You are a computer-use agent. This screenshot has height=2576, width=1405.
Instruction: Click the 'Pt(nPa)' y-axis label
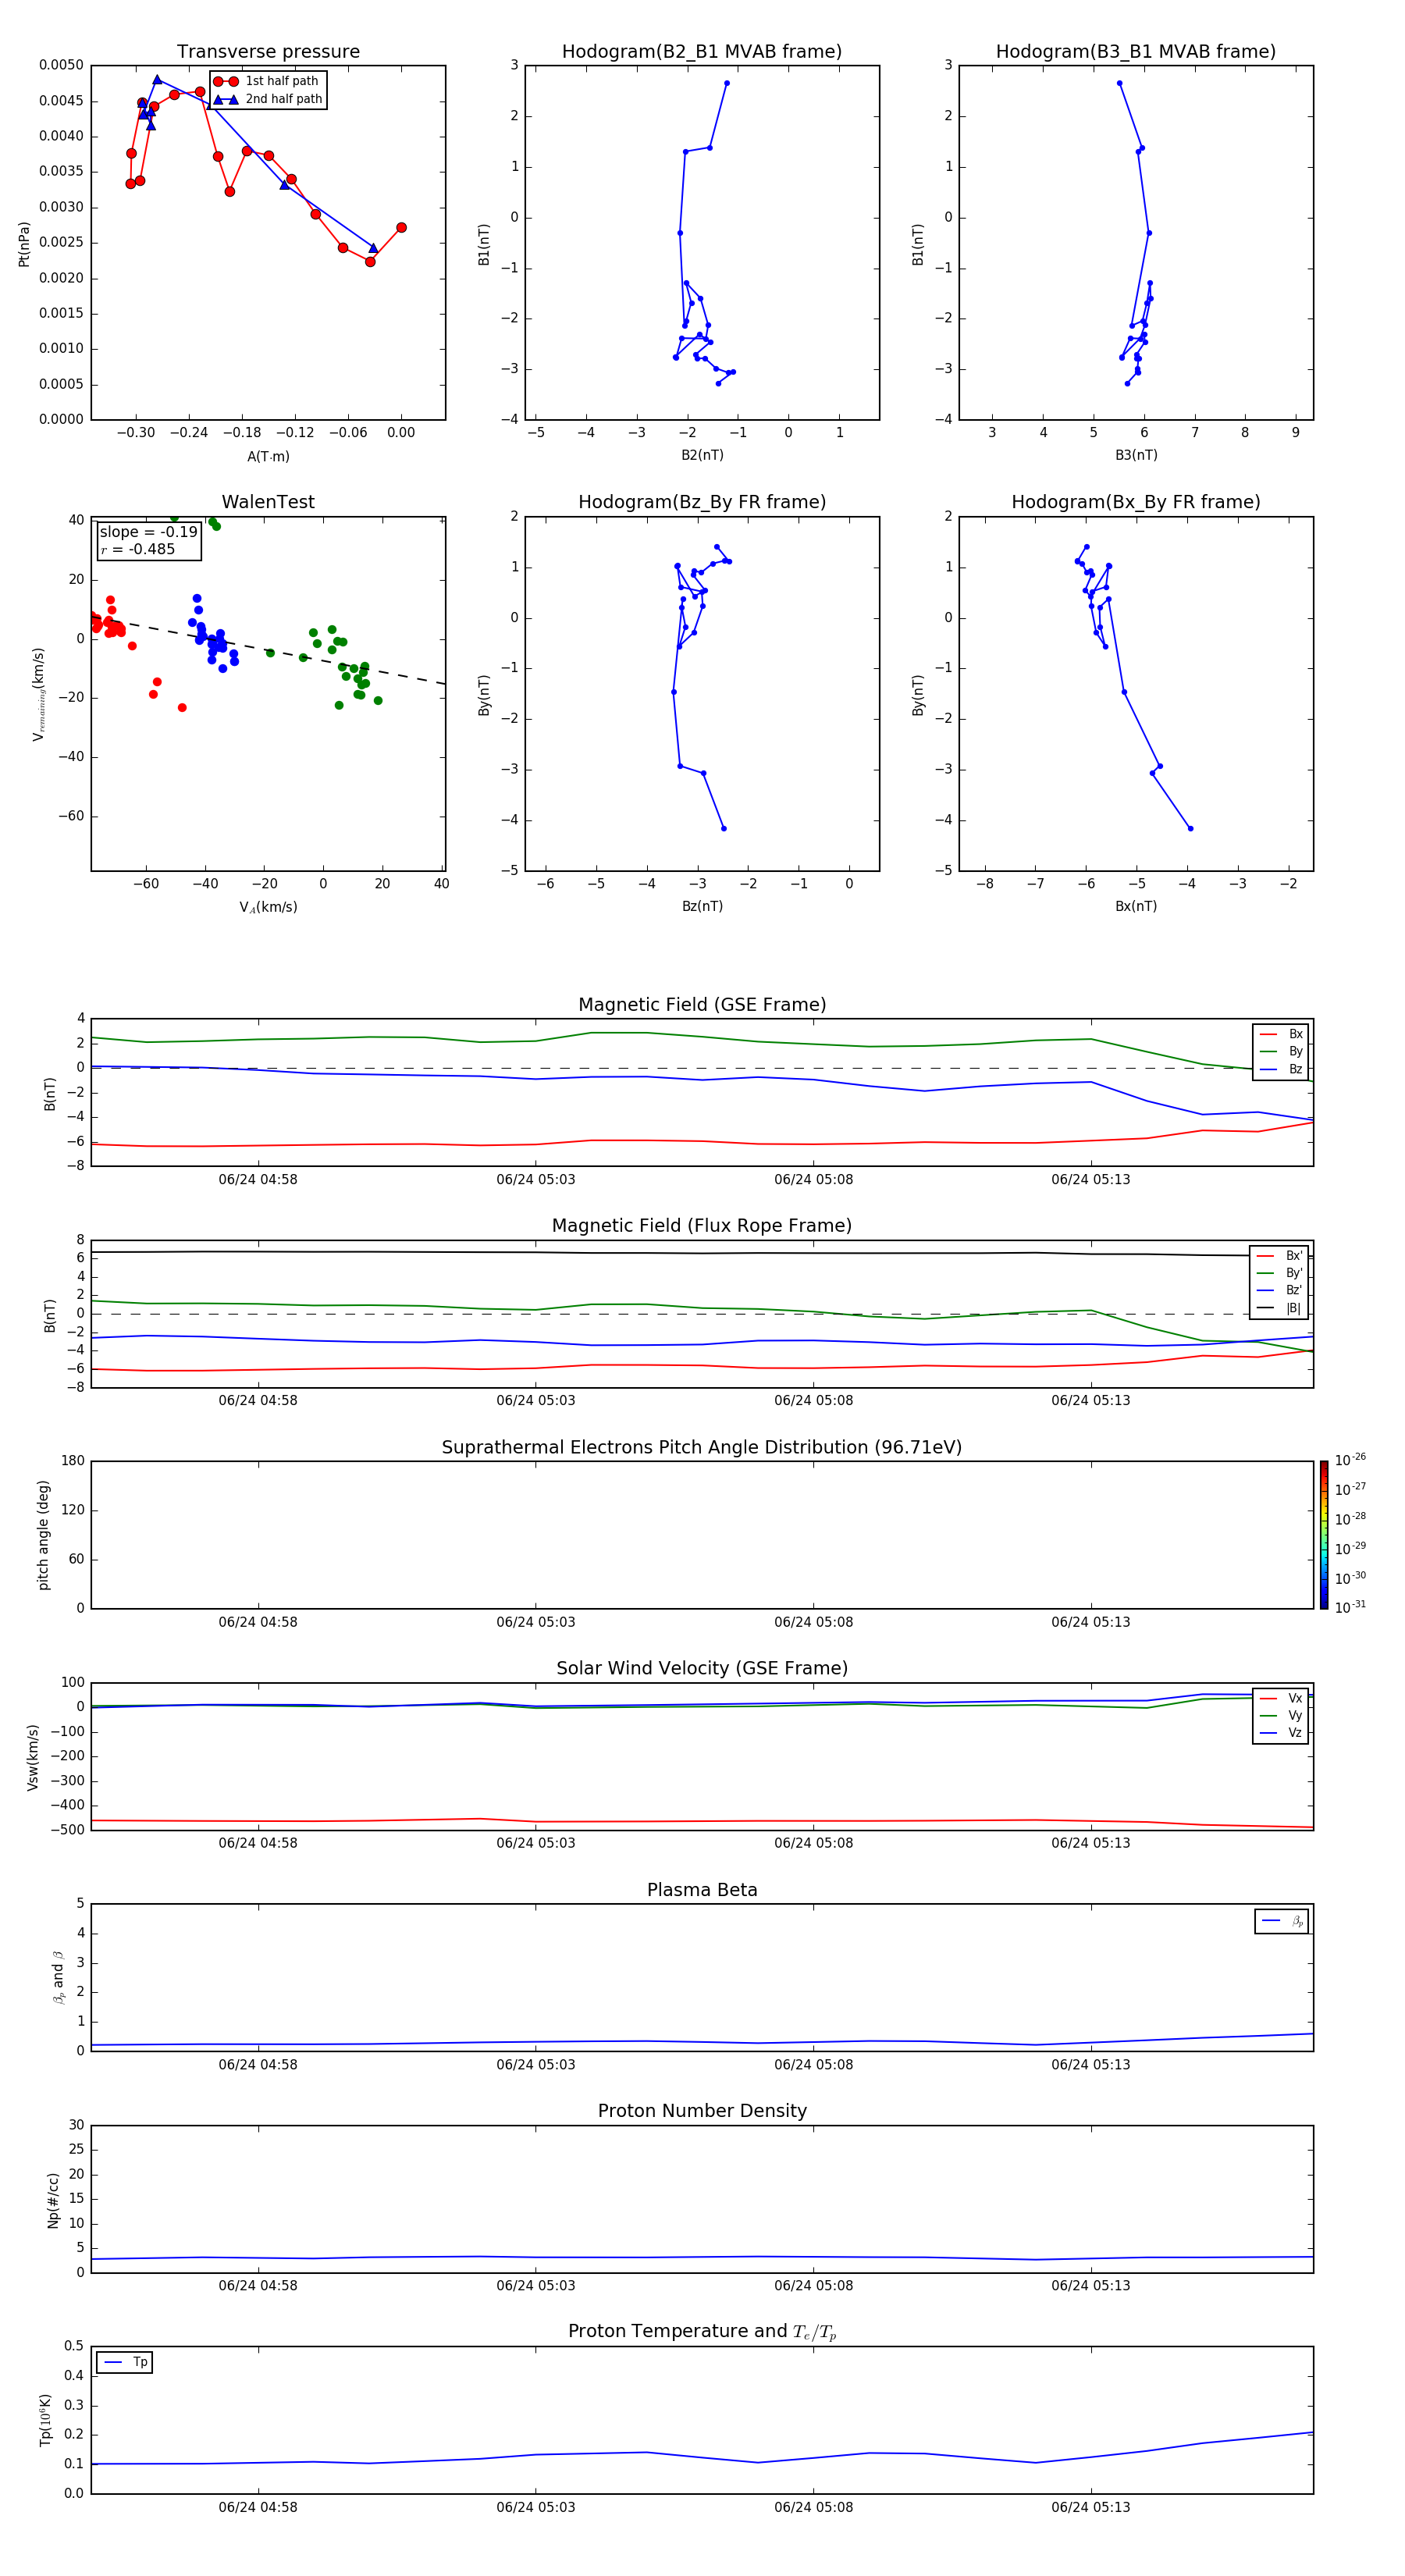pyautogui.click(x=24, y=244)
